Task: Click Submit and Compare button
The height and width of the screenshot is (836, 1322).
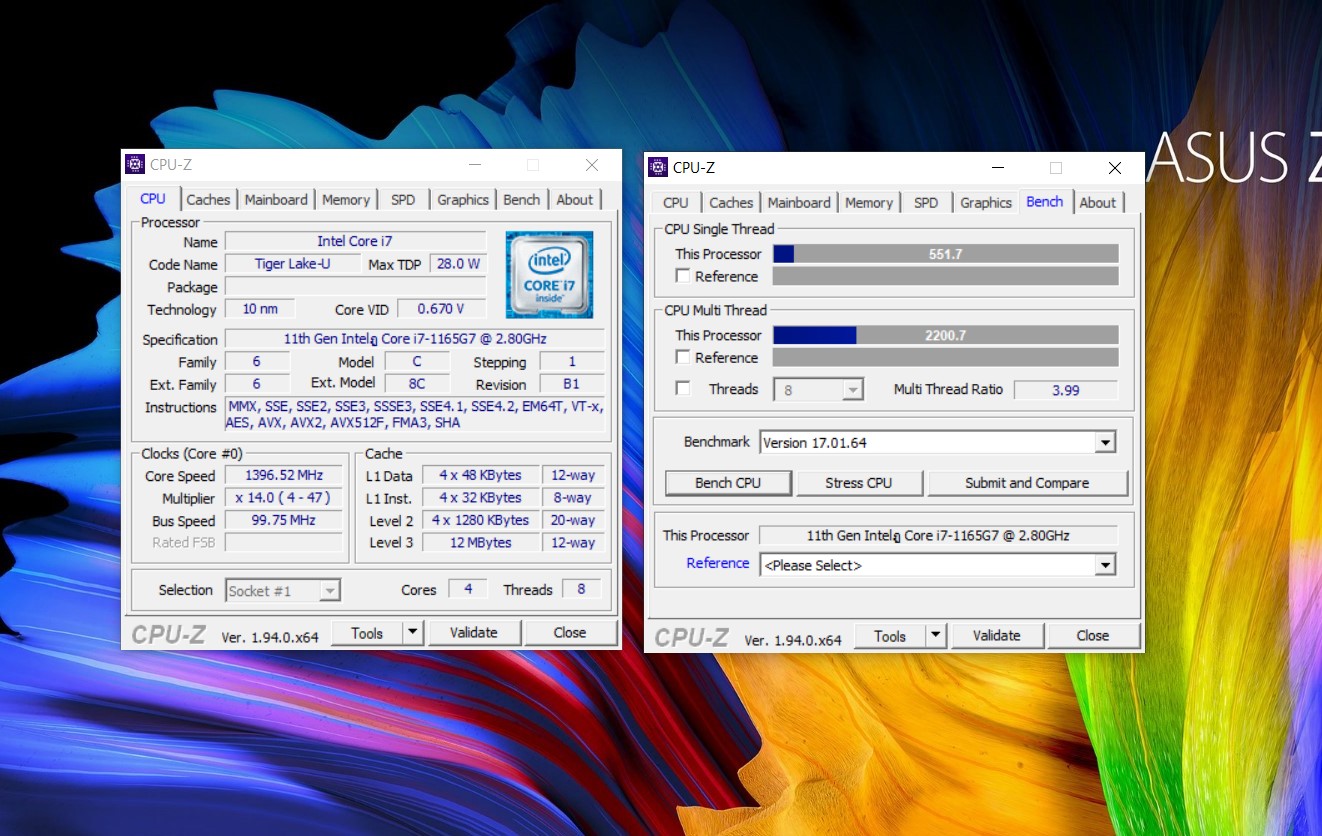Action: tap(1027, 483)
